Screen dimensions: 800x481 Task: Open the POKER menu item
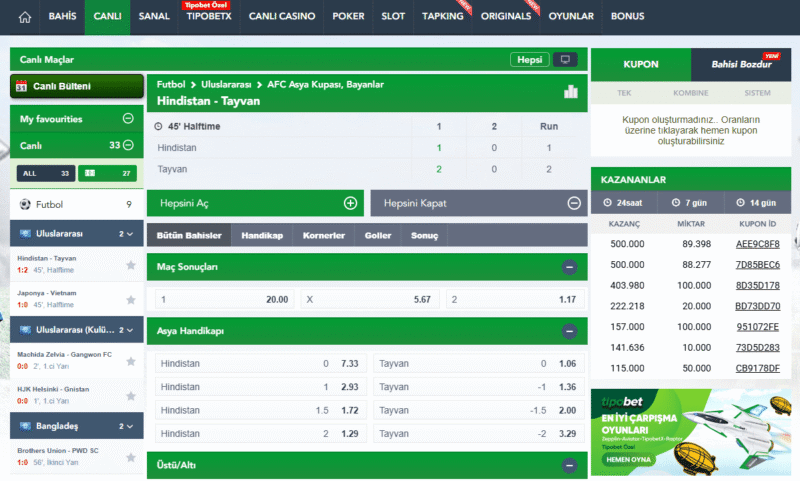[x=348, y=16]
